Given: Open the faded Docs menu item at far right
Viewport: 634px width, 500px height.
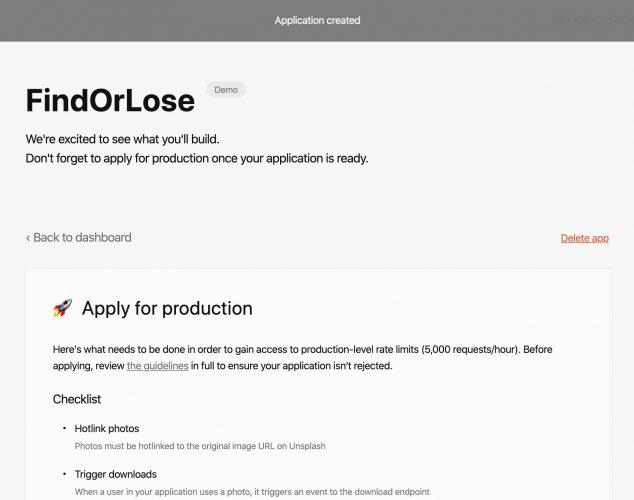Looking at the screenshot, I should coord(620,20).
